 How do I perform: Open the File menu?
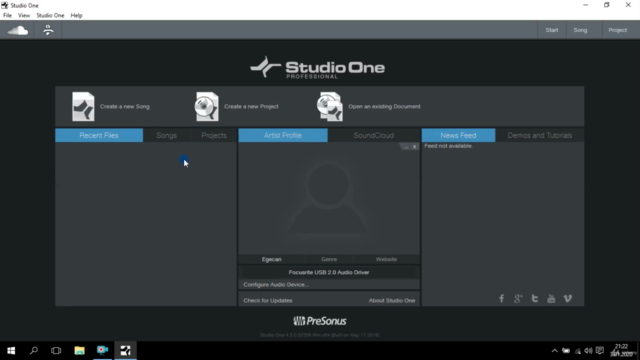pos(7,16)
